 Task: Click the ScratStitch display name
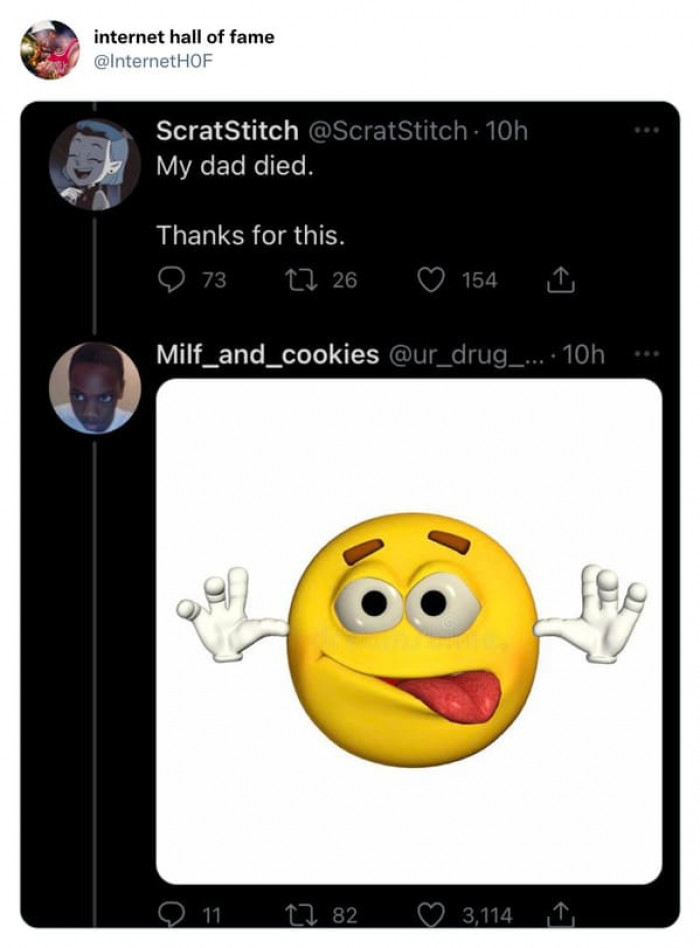click(x=227, y=130)
